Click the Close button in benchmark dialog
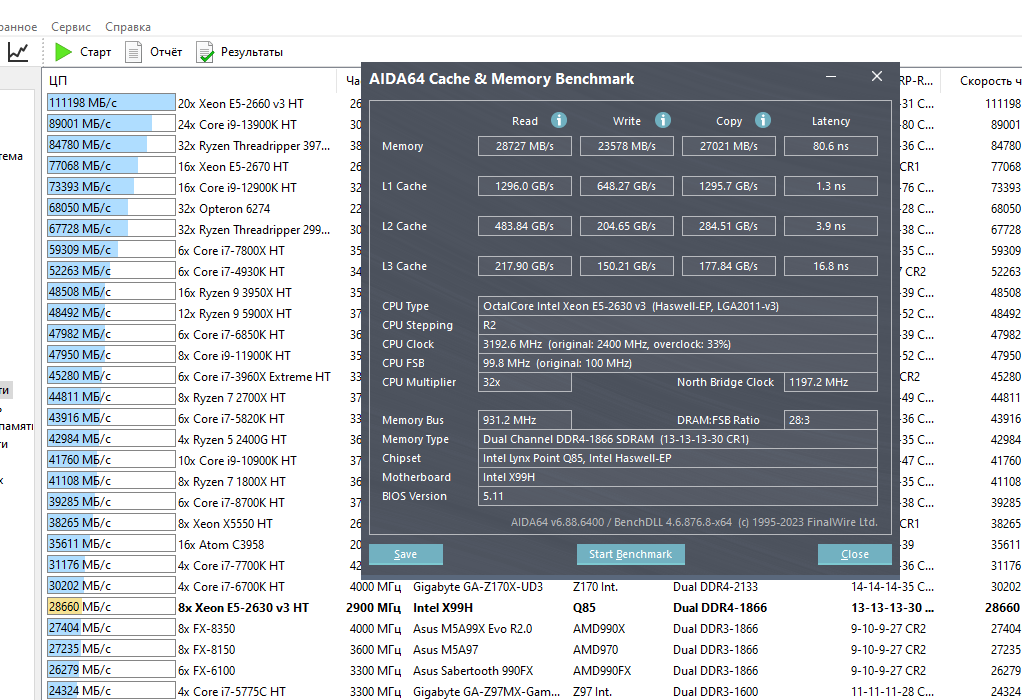 [854, 554]
